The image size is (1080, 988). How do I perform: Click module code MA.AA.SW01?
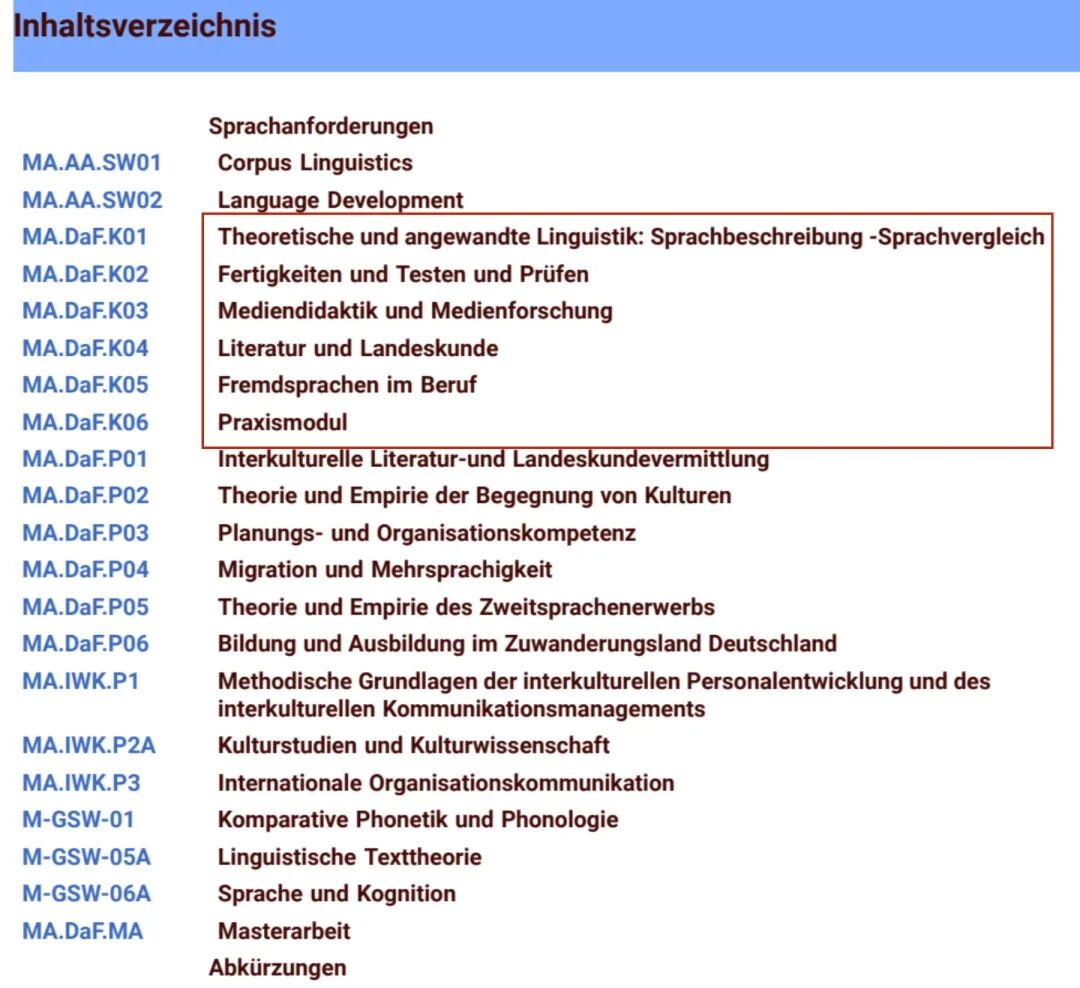tap(91, 163)
